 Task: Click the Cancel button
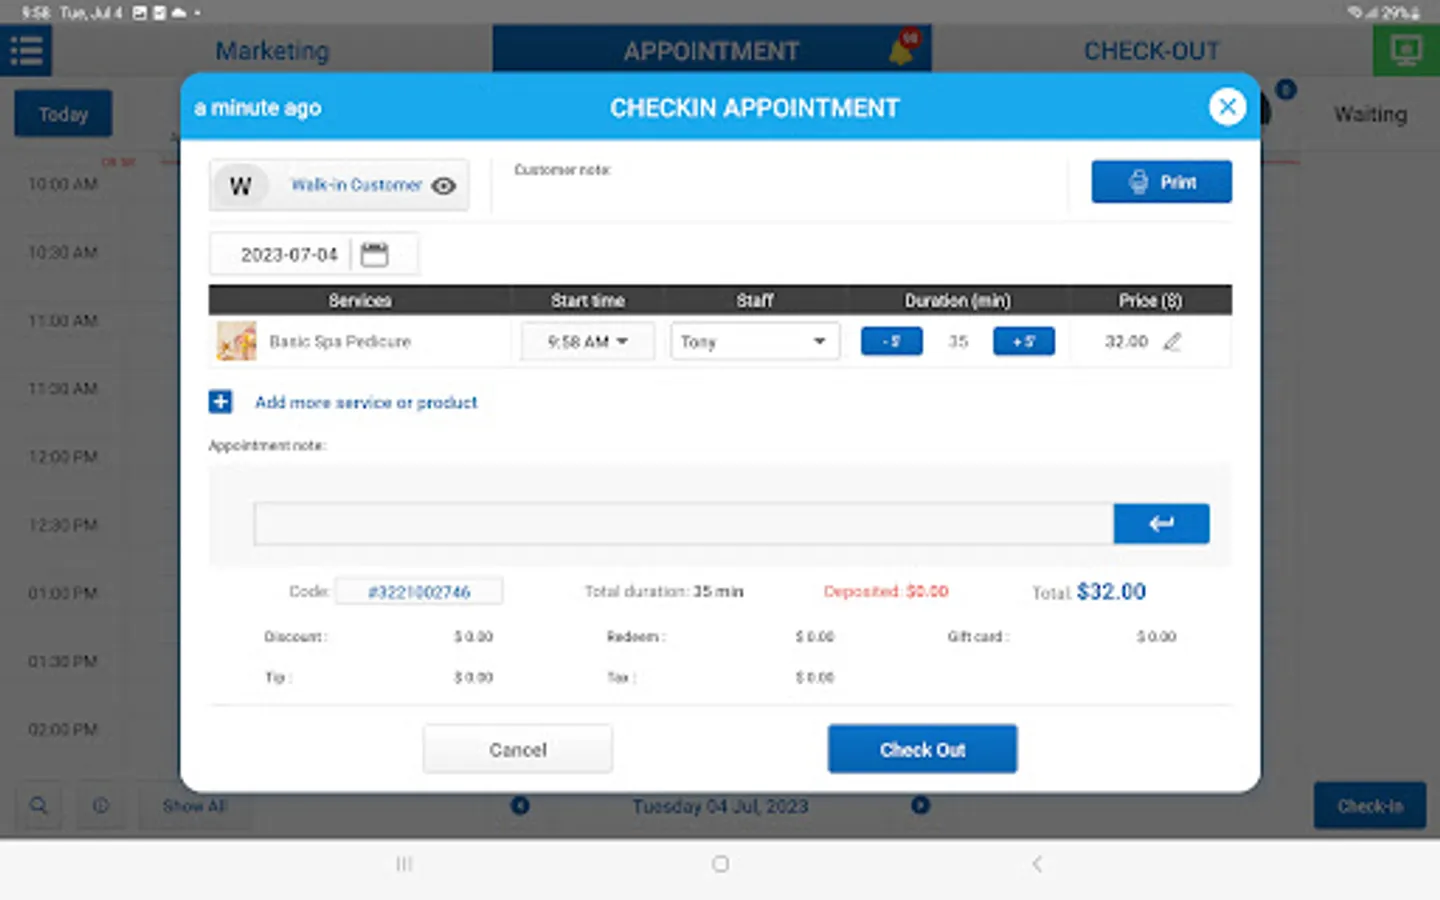click(517, 749)
